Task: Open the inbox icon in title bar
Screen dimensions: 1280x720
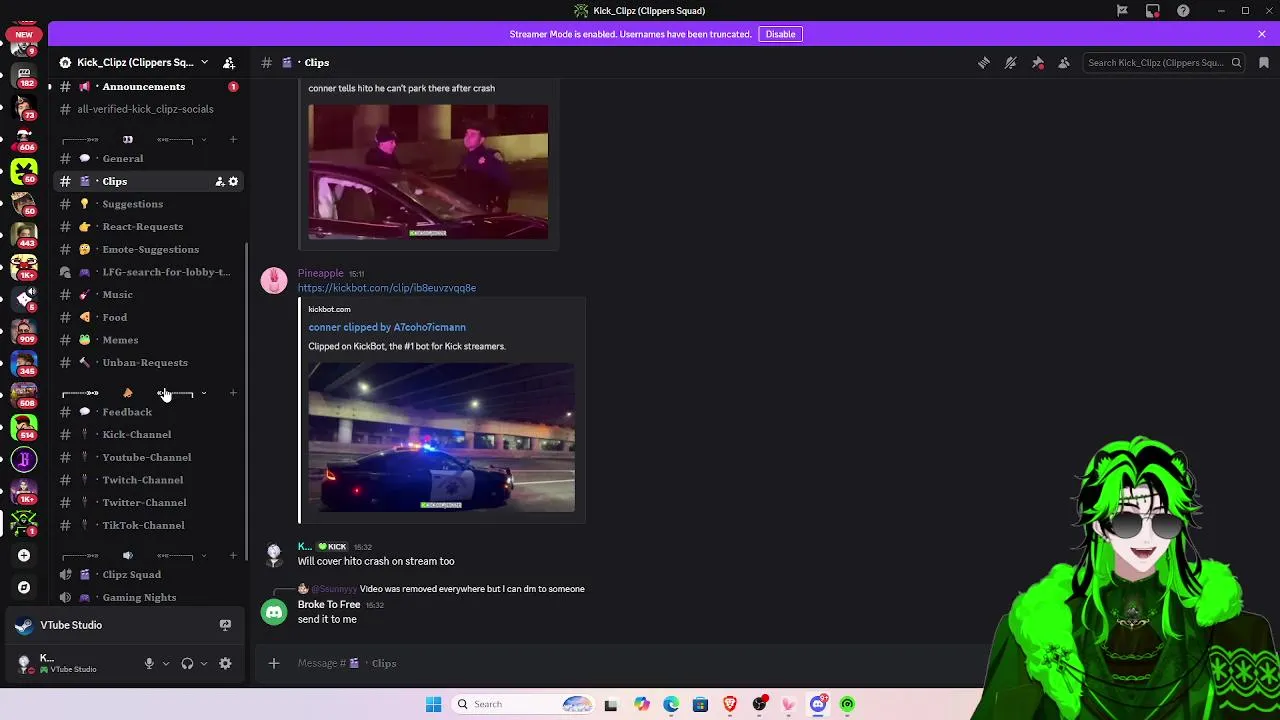Action: click(1153, 11)
